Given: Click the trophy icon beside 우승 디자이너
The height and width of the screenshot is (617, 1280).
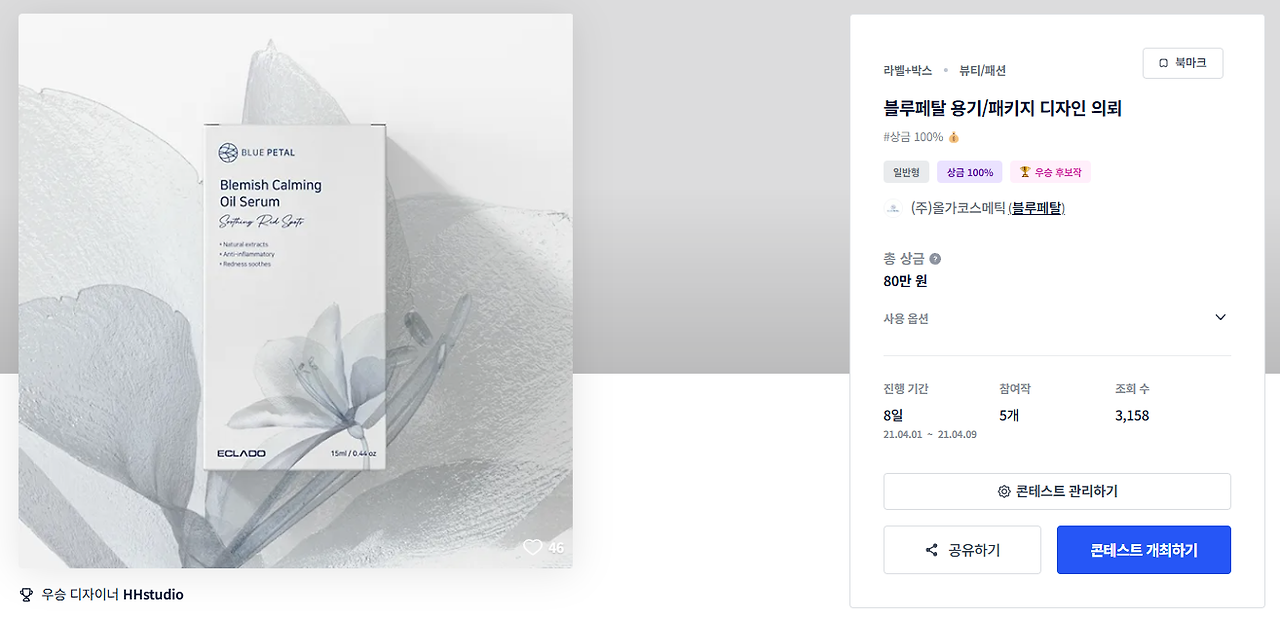Looking at the screenshot, I should tap(27, 595).
